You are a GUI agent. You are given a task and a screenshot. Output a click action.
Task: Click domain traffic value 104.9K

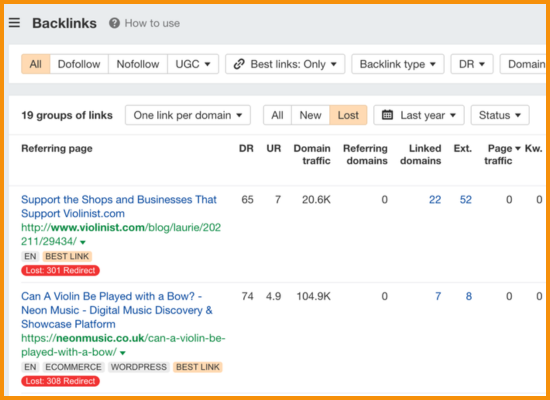pyautogui.click(x=314, y=296)
